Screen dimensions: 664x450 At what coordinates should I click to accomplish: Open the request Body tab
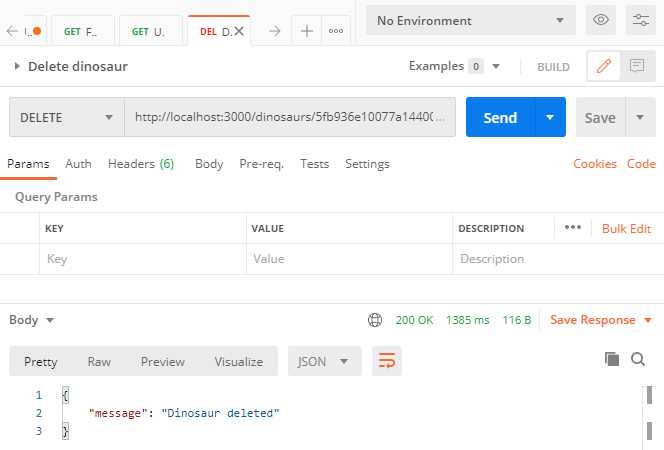209,164
